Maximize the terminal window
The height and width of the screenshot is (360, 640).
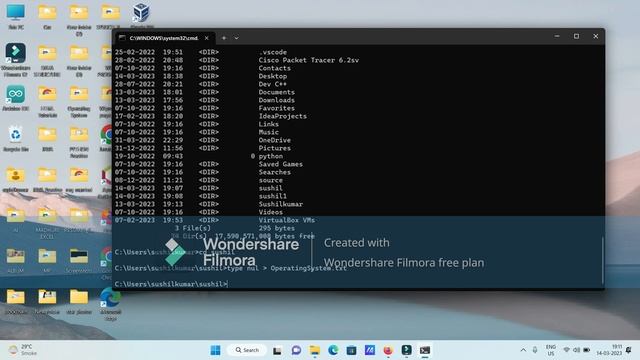(x=576, y=36)
